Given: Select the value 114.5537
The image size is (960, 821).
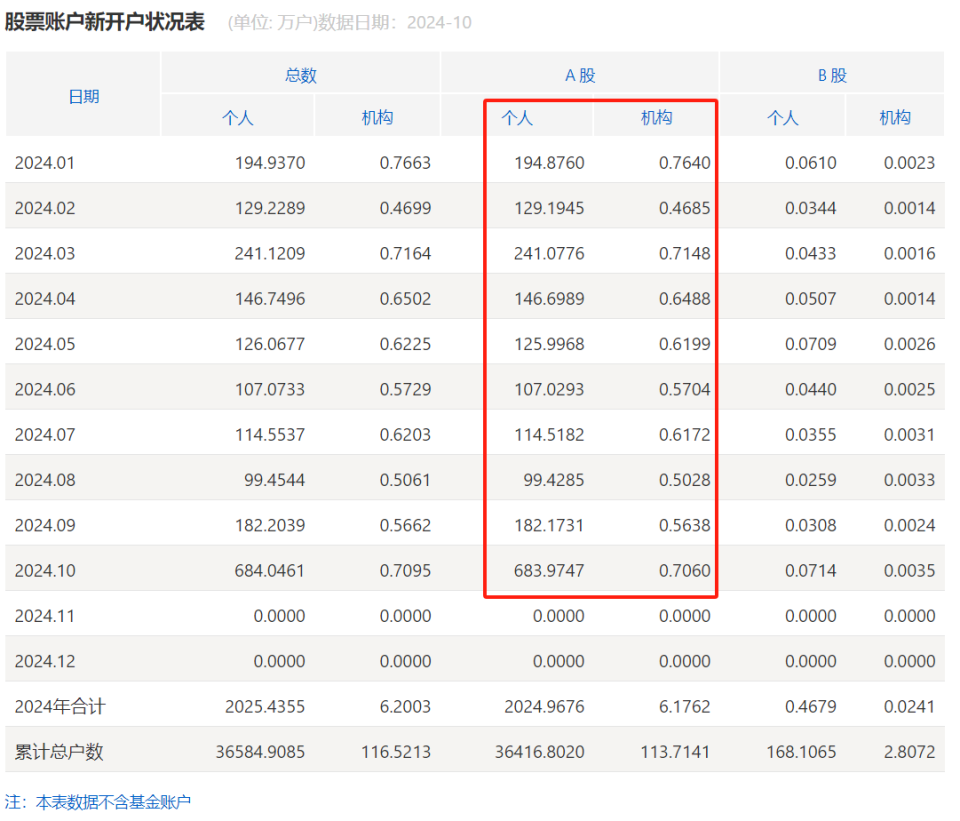Looking at the screenshot, I should click(270, 435).
